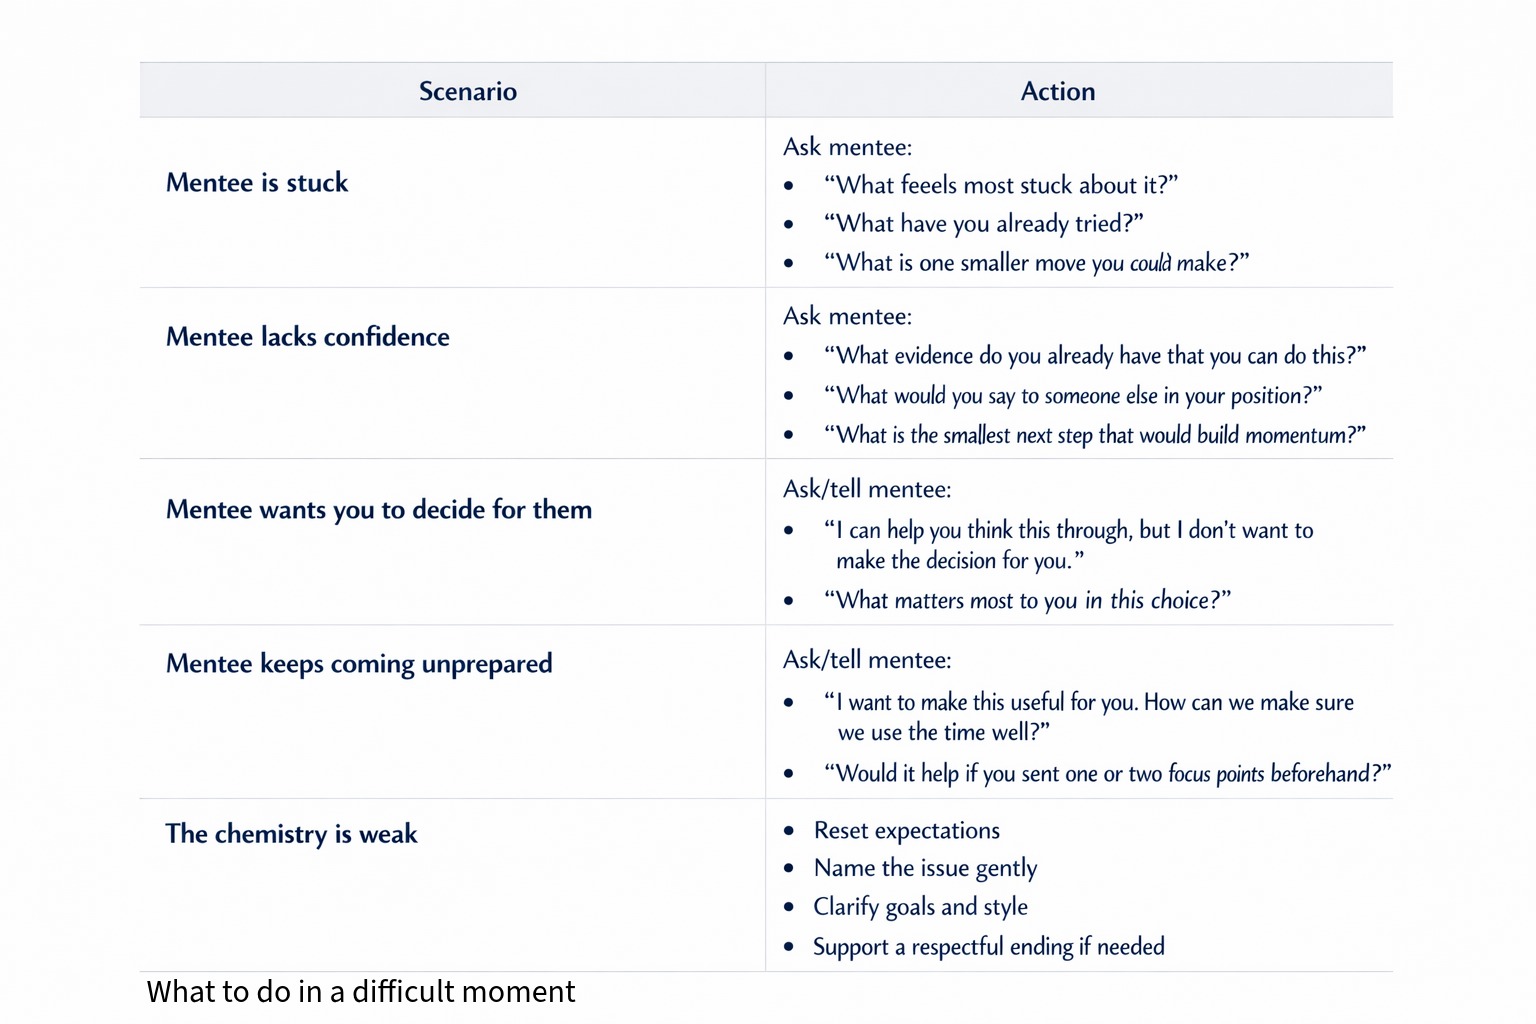The image size is (1536, 1024).
Task: Click the "What feels most stuck about it?" bullet
Action: (x=1000, y=186)
